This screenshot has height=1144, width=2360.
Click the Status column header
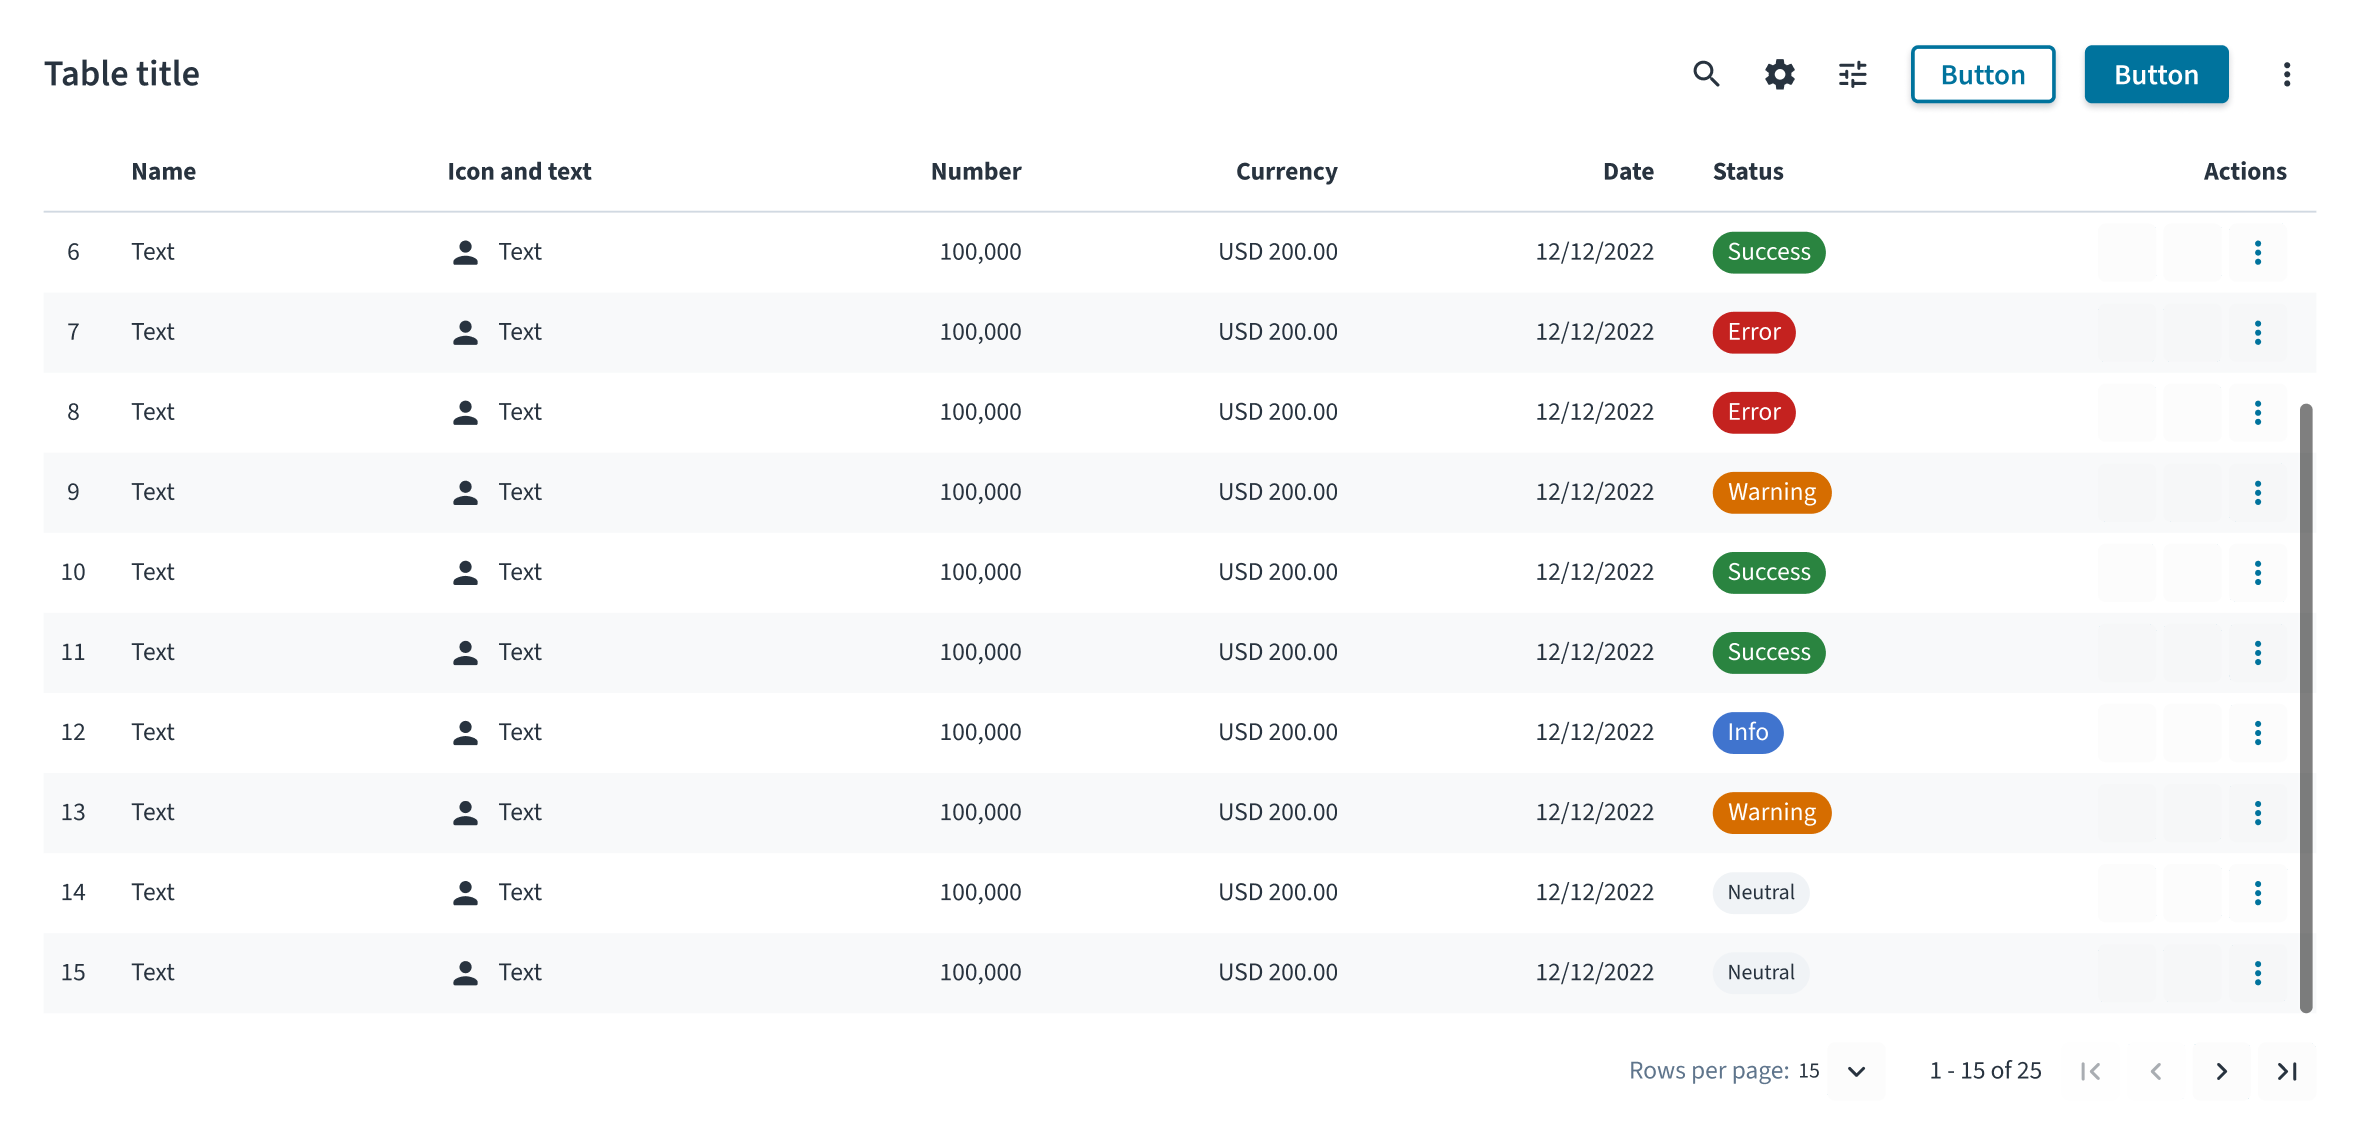[x=1748, y=171]
